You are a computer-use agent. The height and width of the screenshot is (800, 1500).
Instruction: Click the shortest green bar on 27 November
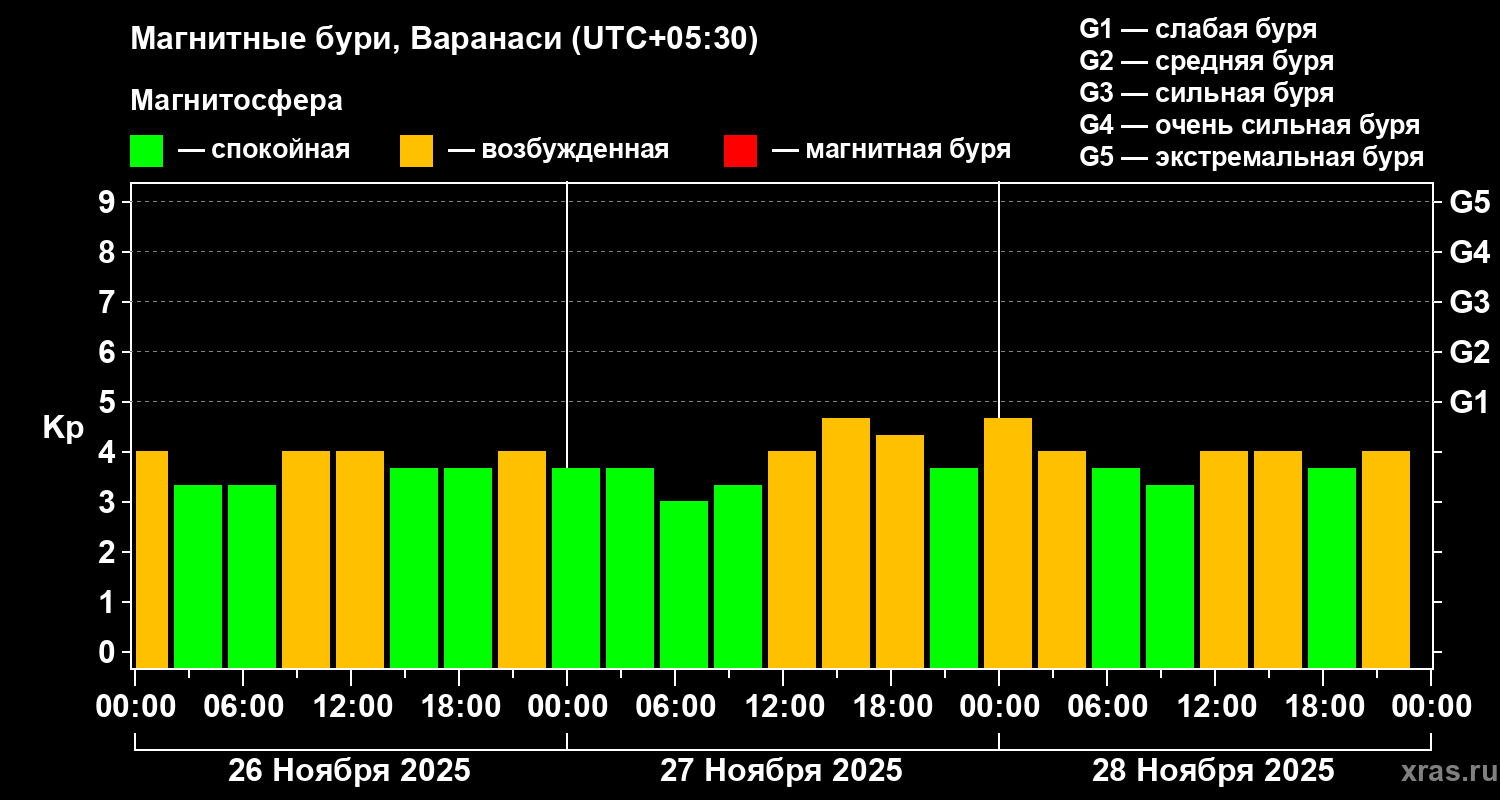[x=684, y=584]
